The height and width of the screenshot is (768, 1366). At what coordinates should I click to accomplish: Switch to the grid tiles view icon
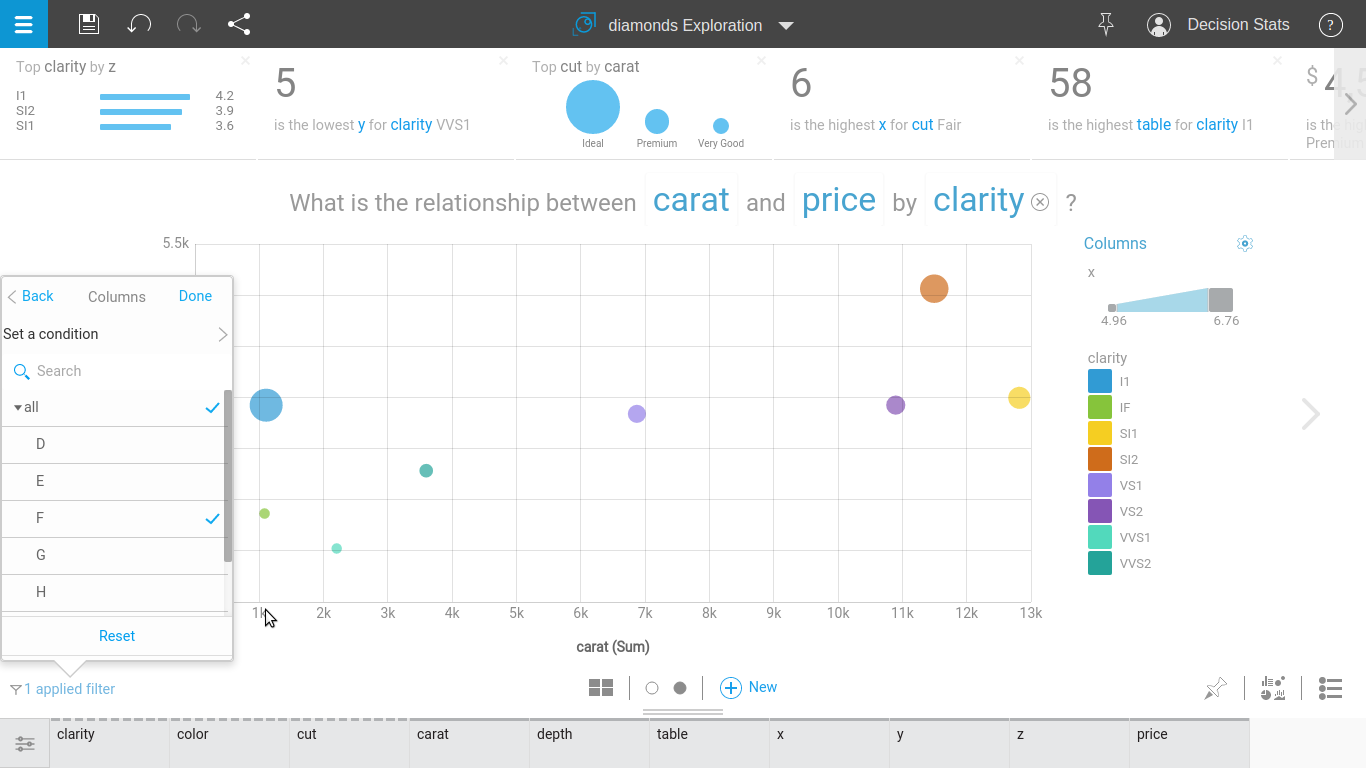click(601, 687)
